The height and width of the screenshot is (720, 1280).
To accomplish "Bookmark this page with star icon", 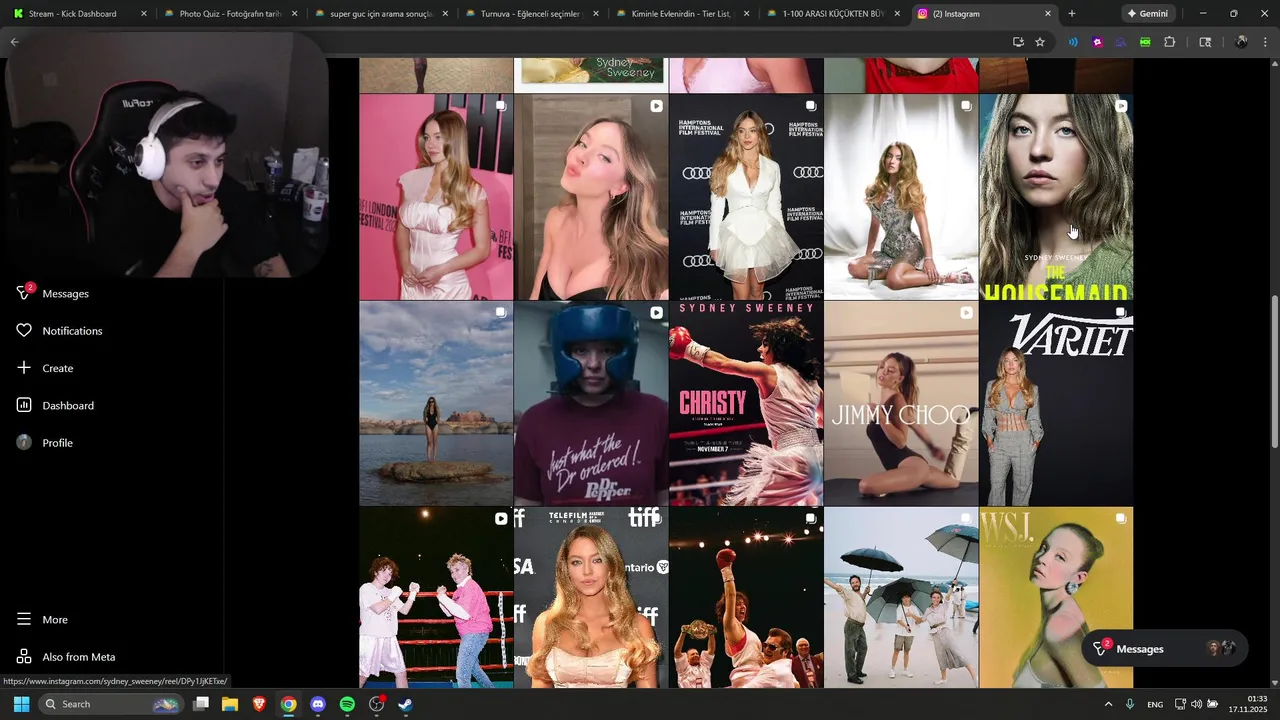I will 1040,42.
